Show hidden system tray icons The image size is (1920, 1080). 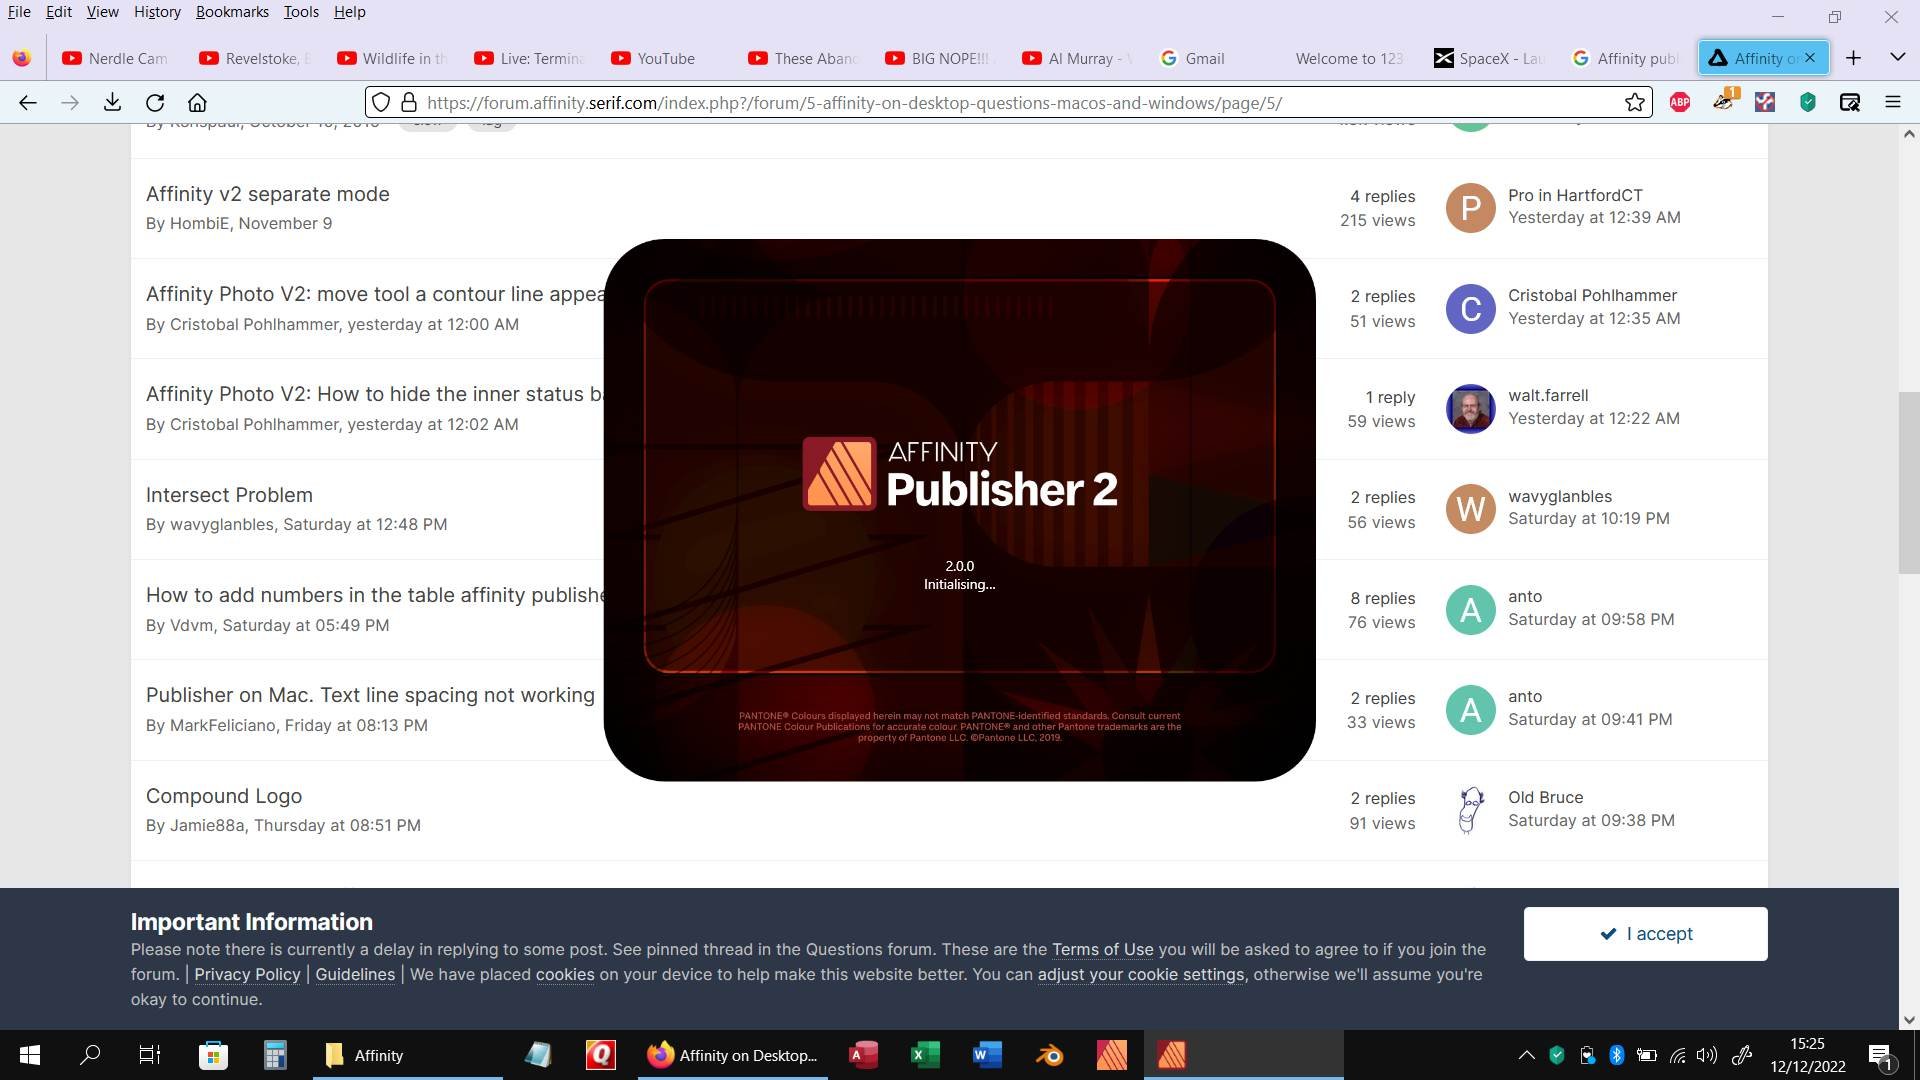click(x=1527, y=1055)
